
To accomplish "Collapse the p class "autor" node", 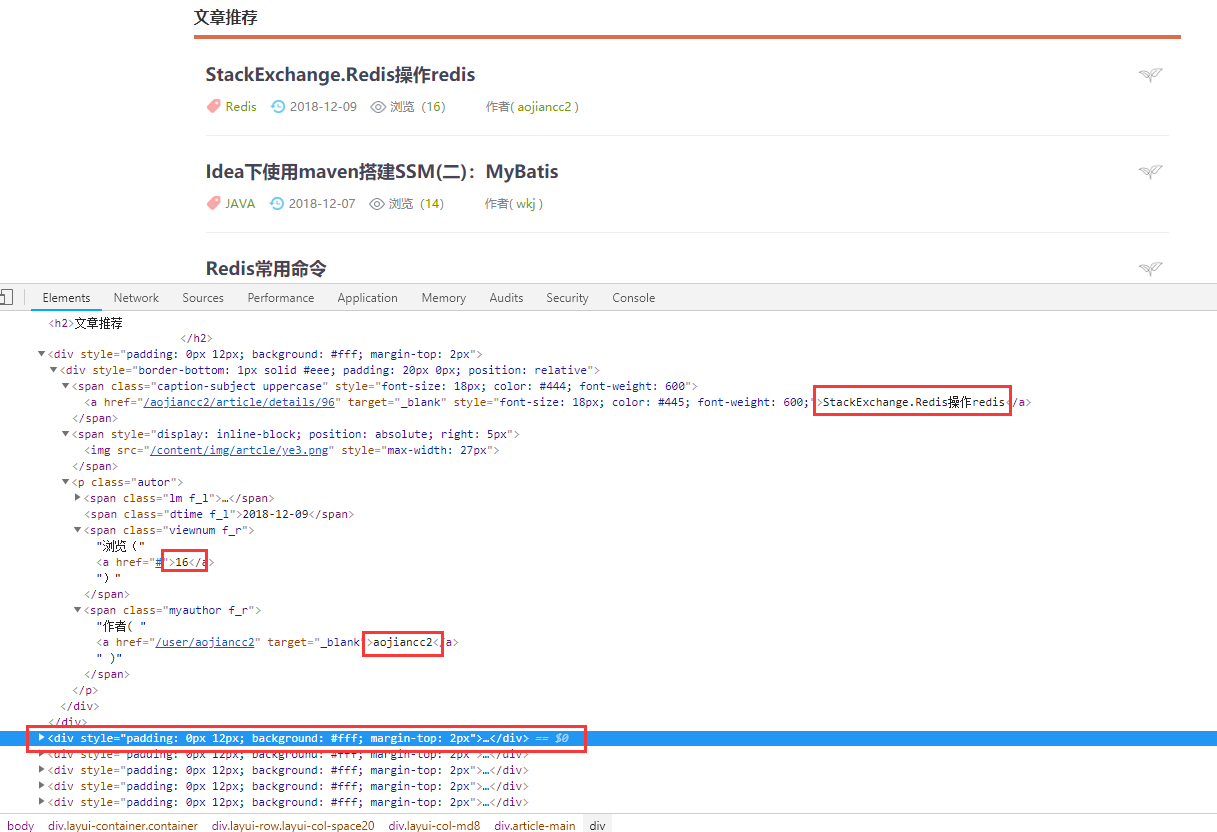I will (x=66, y=482).
